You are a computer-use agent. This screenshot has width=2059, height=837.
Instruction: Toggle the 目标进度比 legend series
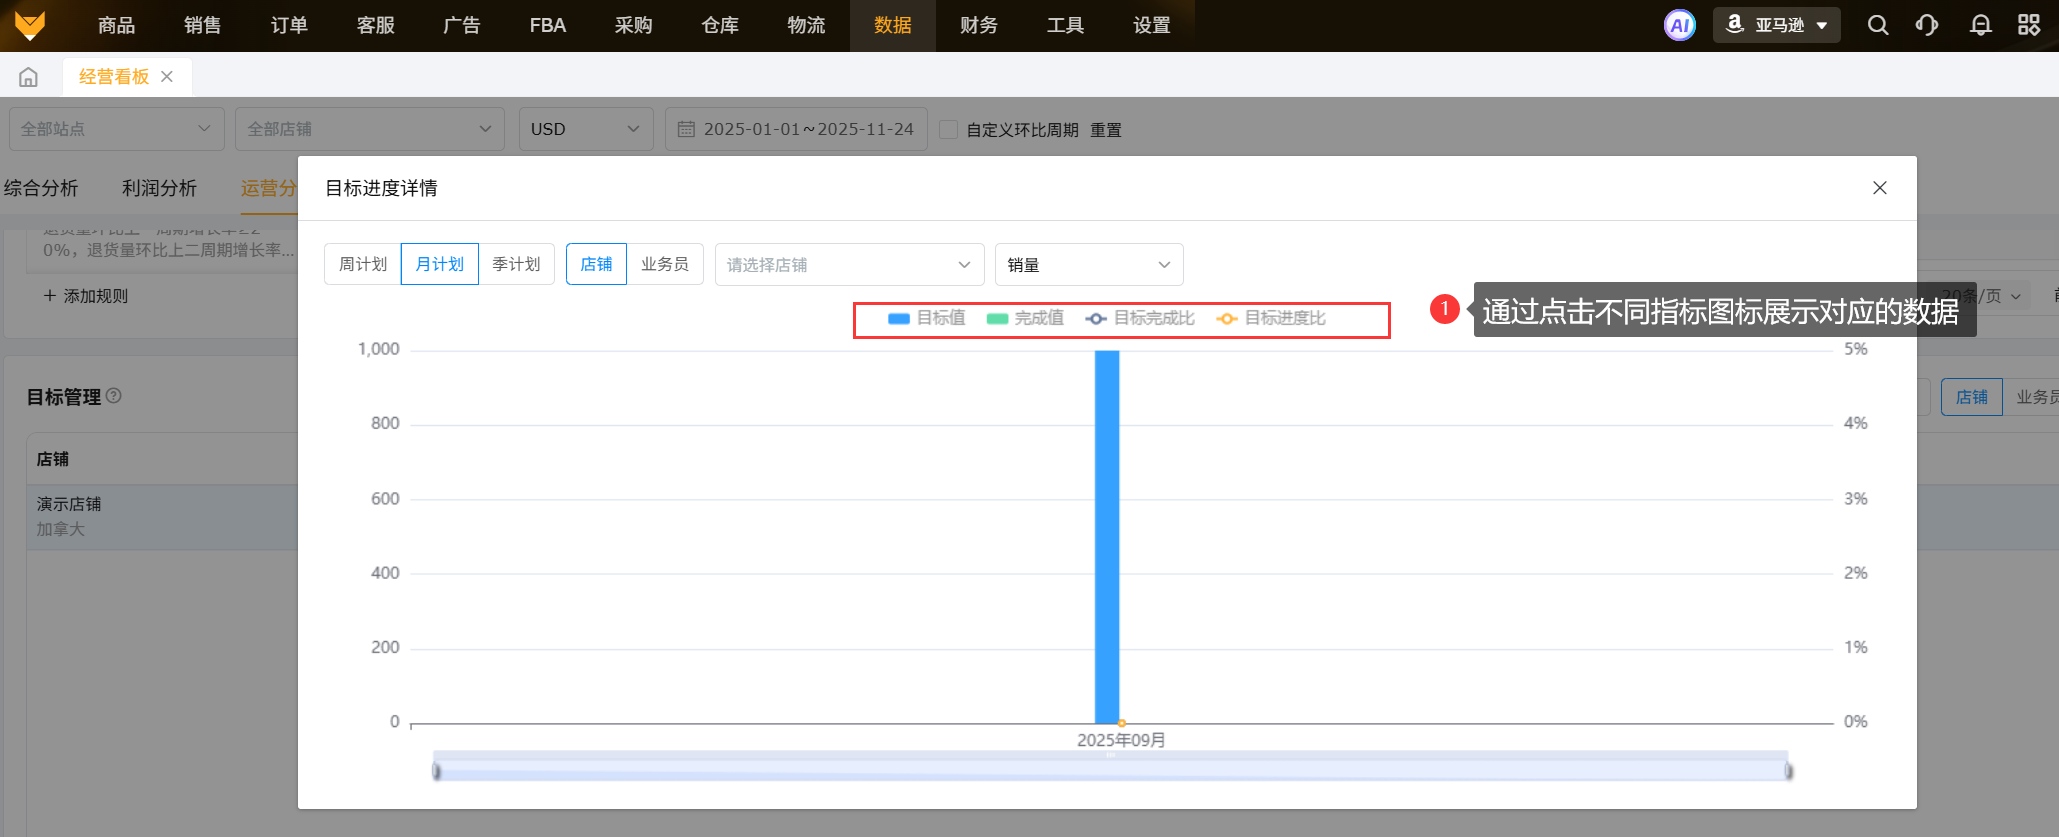1271,318
